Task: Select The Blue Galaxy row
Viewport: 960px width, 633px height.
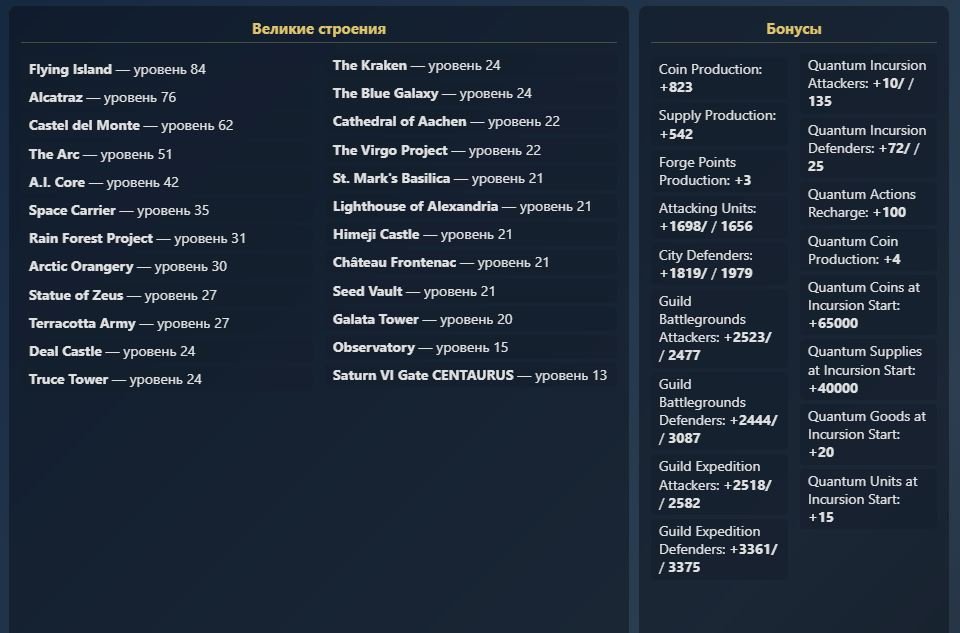Action: (432, 94)
